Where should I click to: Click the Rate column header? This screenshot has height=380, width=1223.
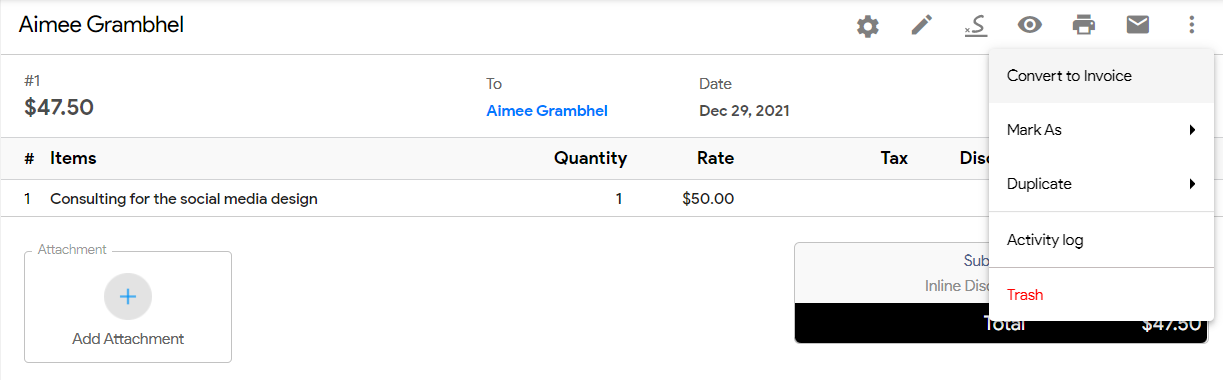pos(716,158)
